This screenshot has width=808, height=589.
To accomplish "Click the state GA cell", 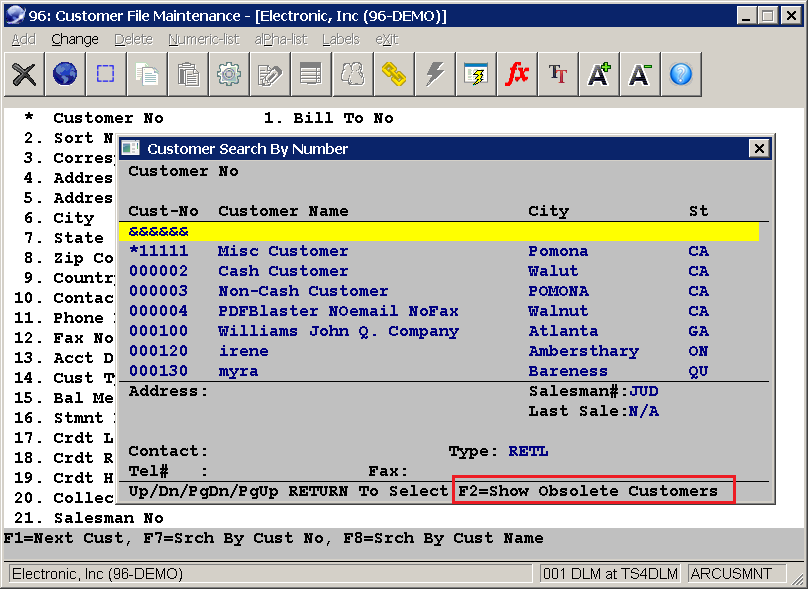I will (698, 331).
